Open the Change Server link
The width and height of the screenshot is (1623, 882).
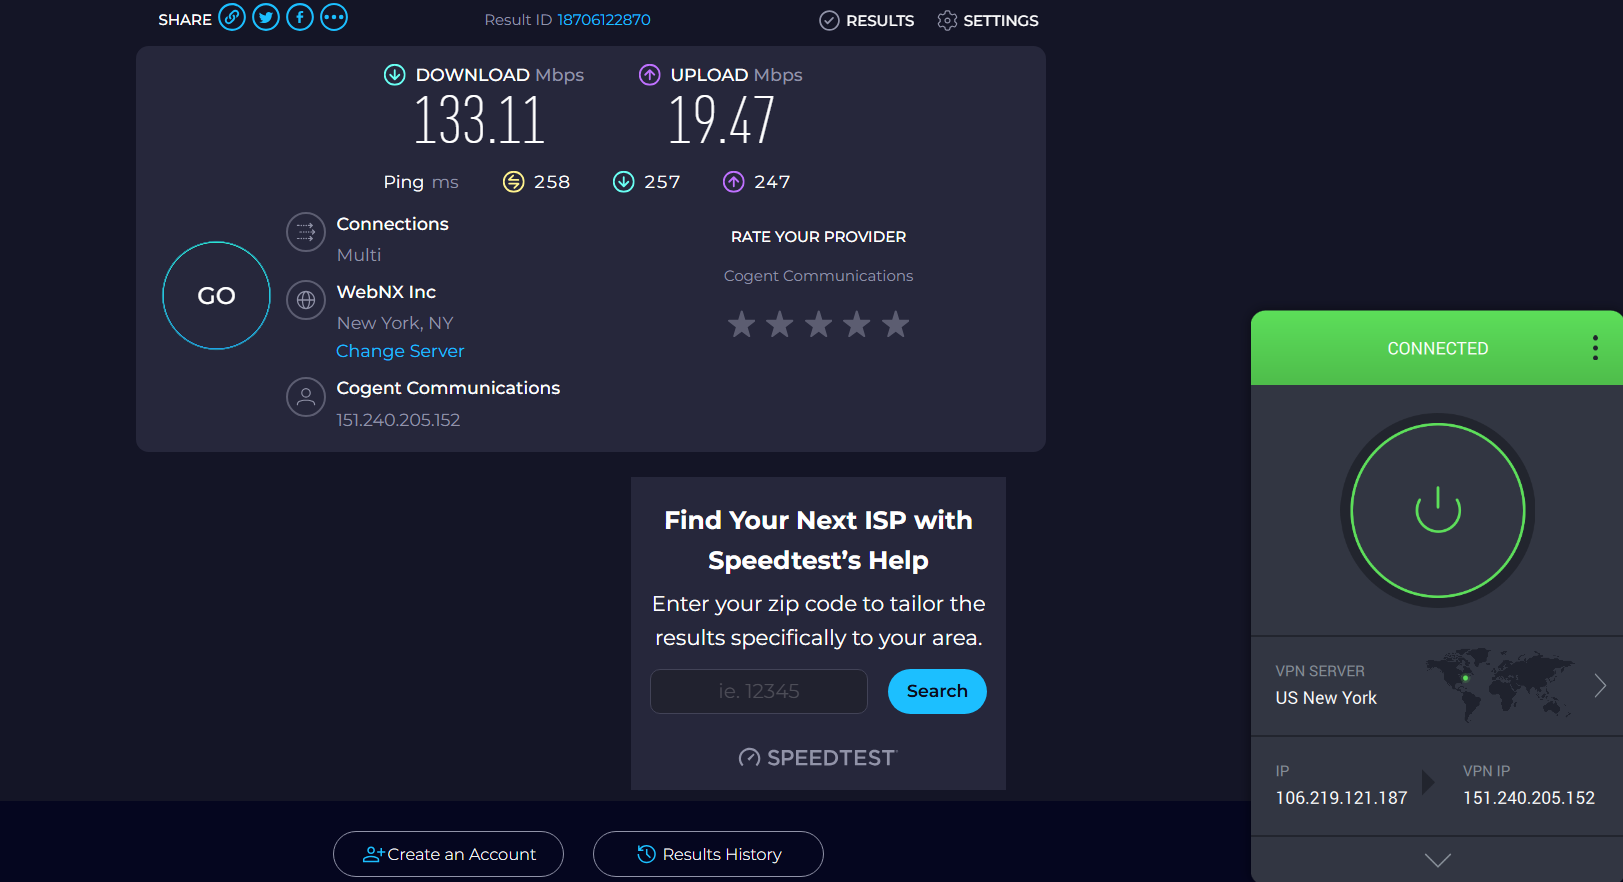coord(400,351)
